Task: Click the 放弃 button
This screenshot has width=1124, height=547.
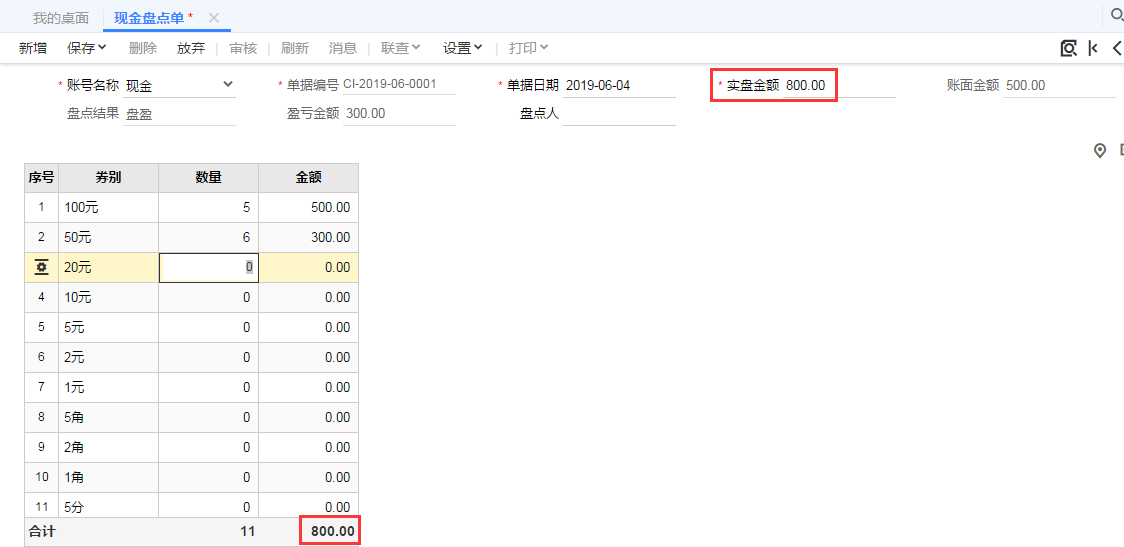Action: tap(191, 48)
